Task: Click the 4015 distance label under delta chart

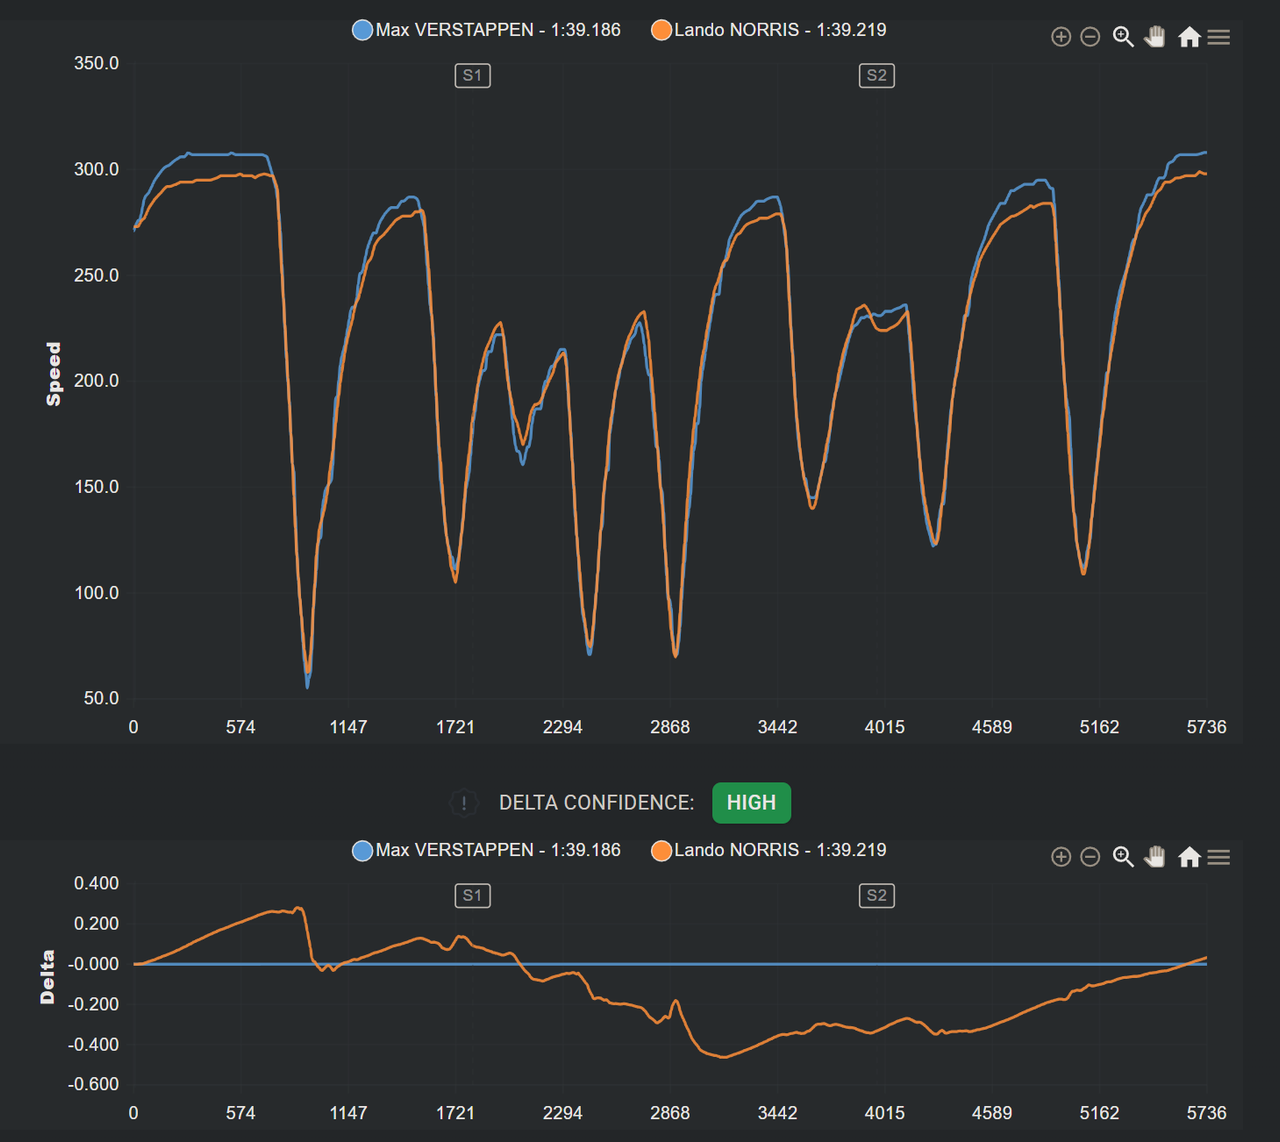Action: click(x=885, y=1113)
